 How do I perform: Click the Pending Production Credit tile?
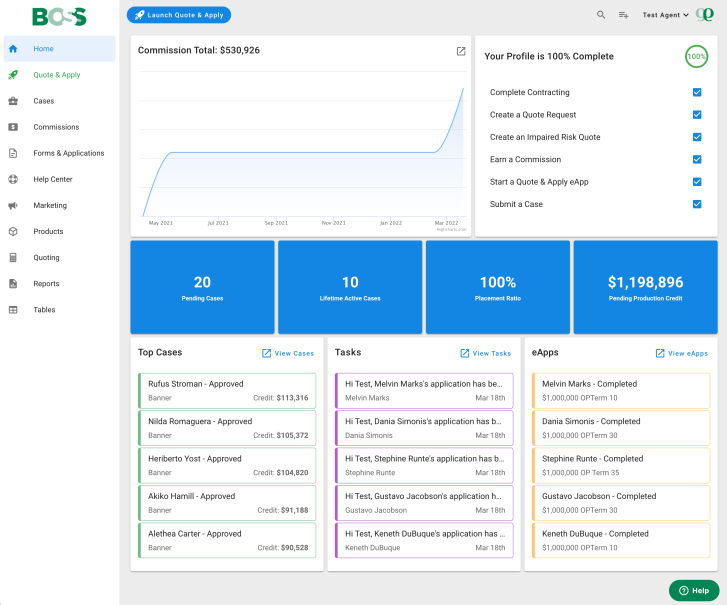tap(645, 287)
